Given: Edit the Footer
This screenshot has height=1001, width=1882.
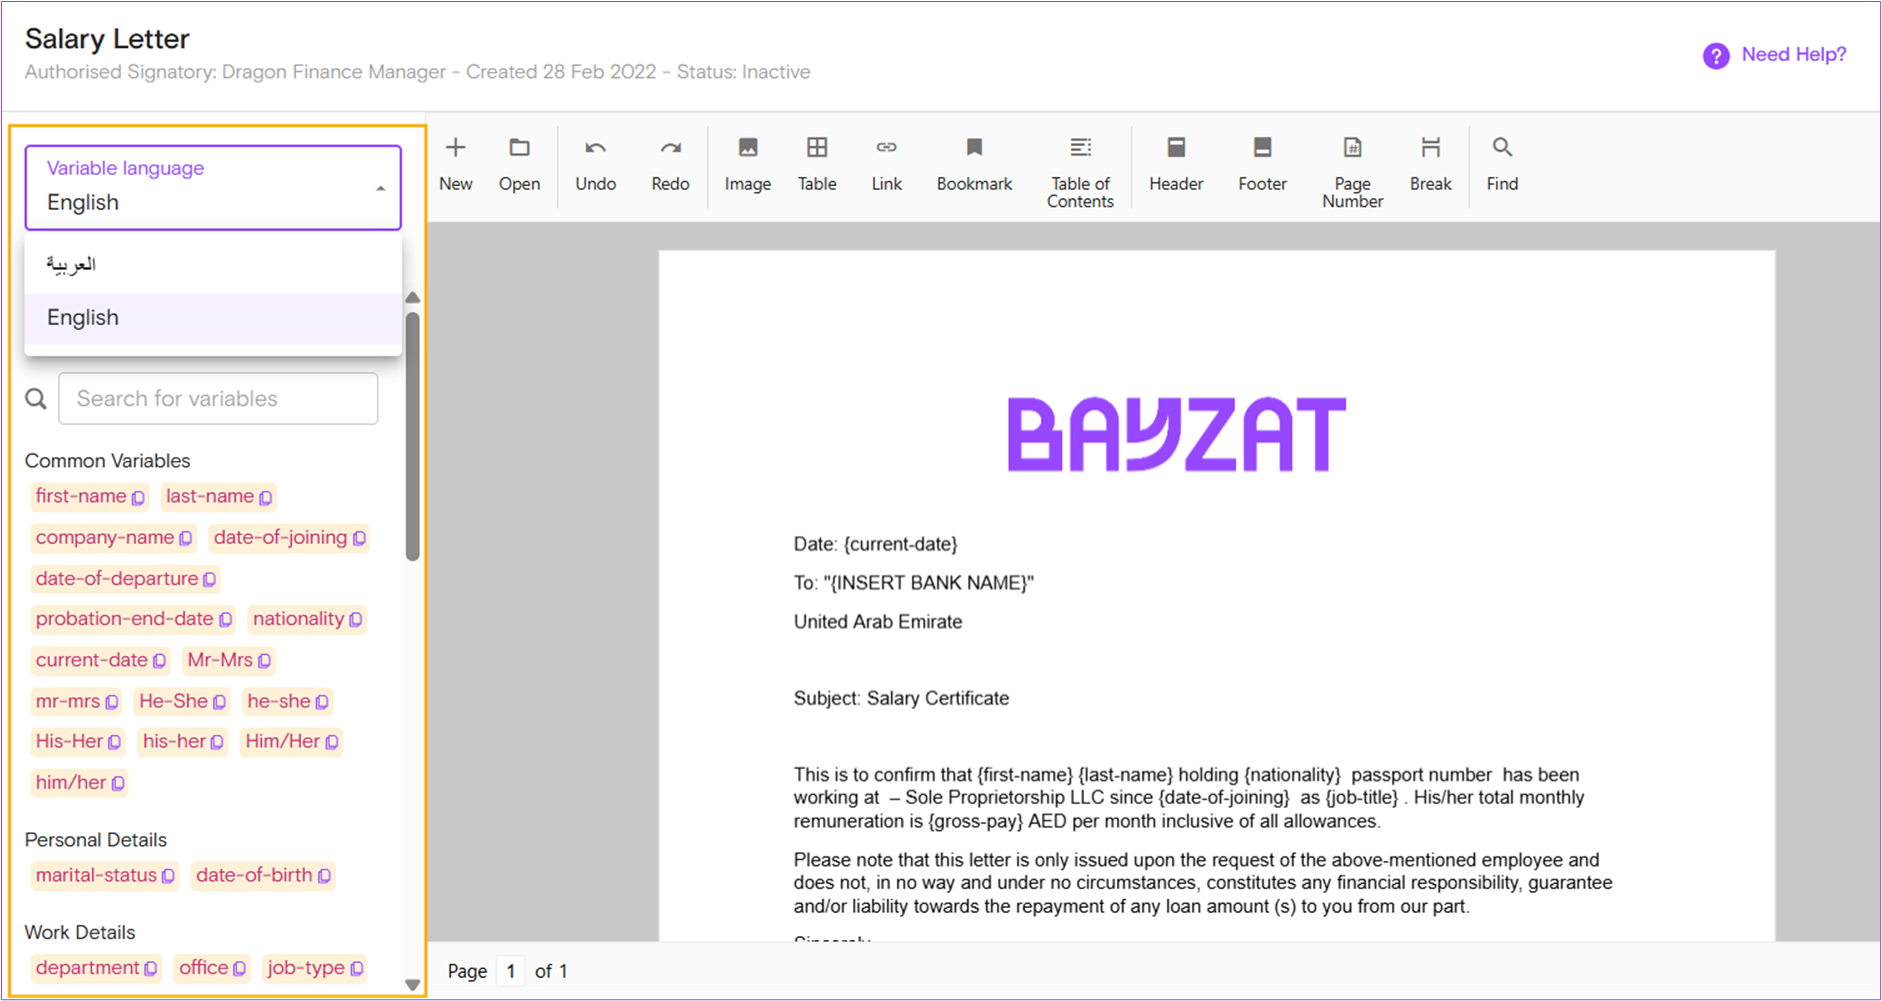Looking at the screenshot, I should [x=1262, y=164].
